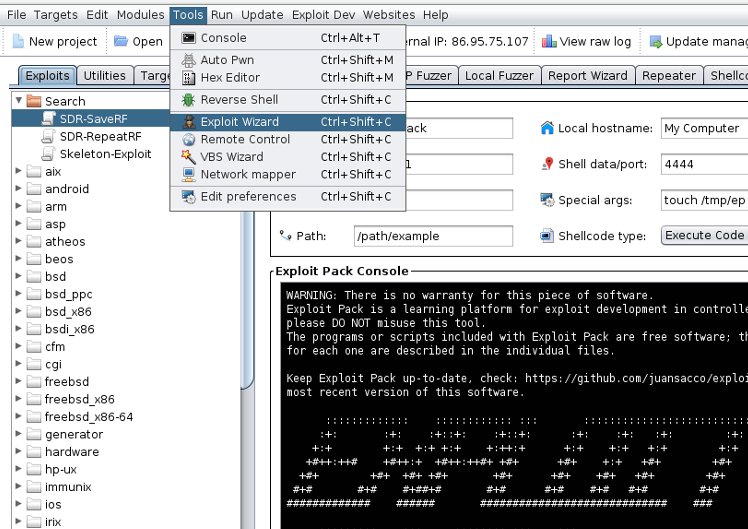748x529 pixels.
Task: Open the Update menu
Action: pyautogui.click(x=262, y=15)
